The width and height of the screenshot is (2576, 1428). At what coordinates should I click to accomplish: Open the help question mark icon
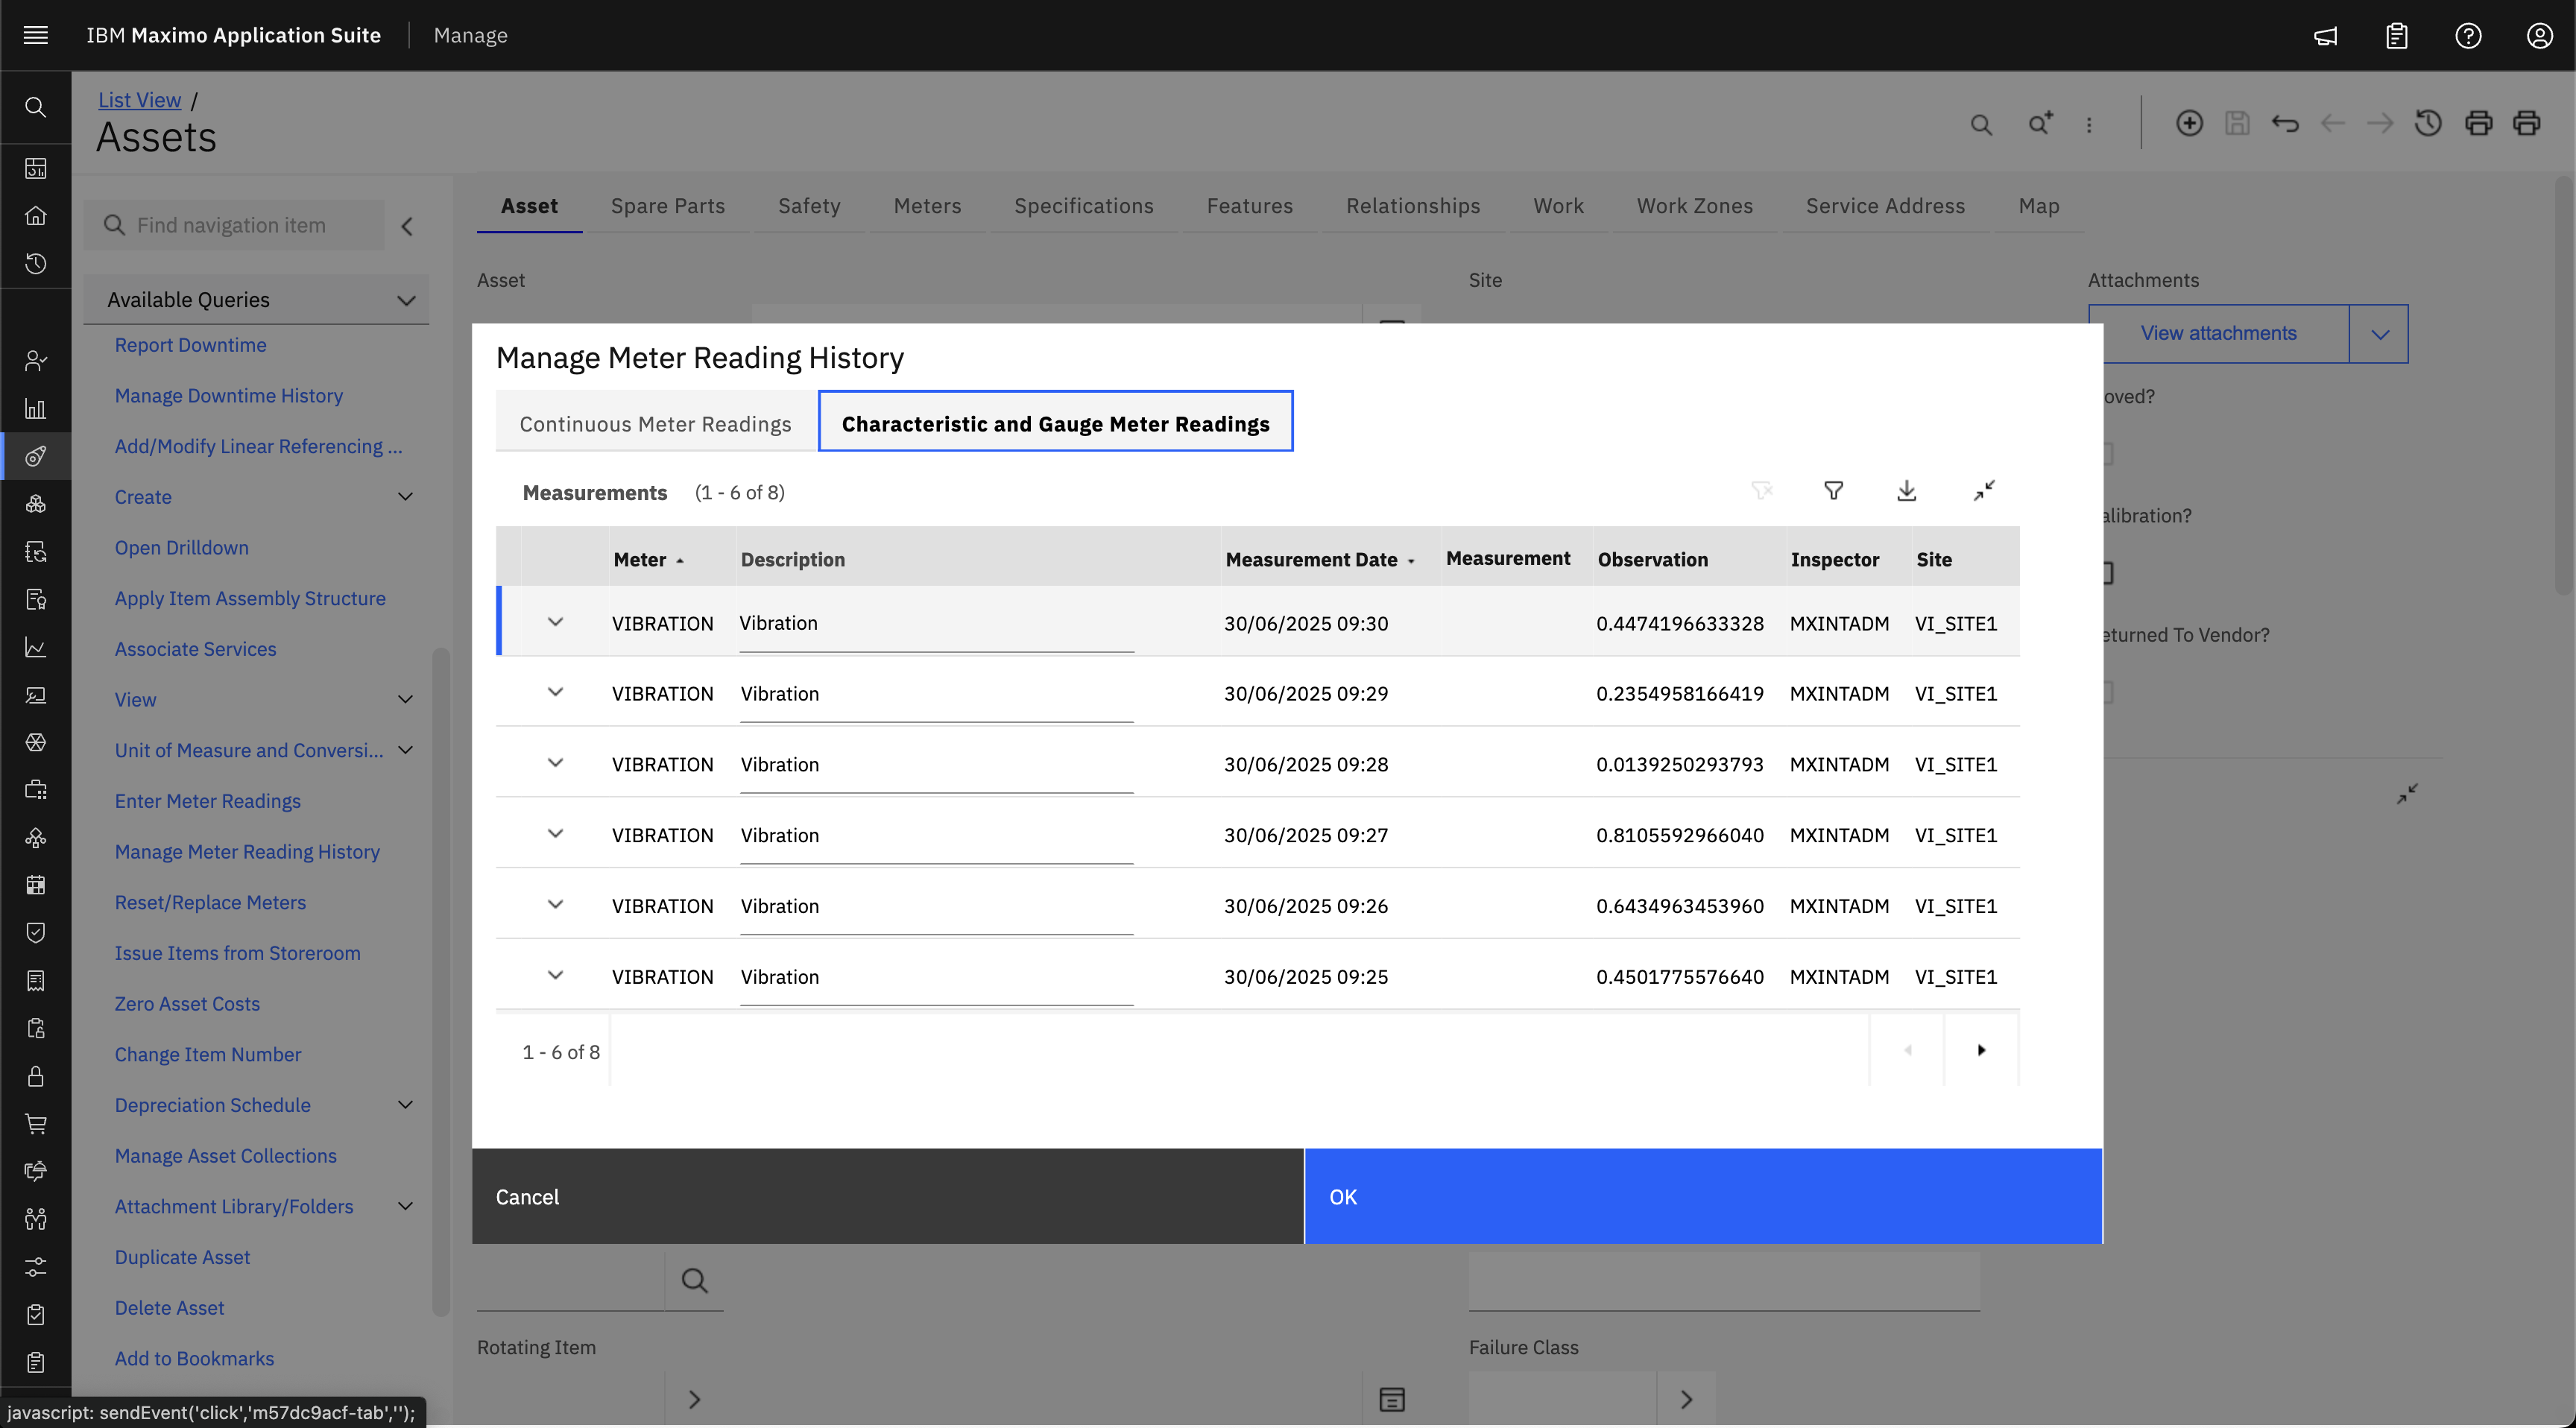[2468, 36]
